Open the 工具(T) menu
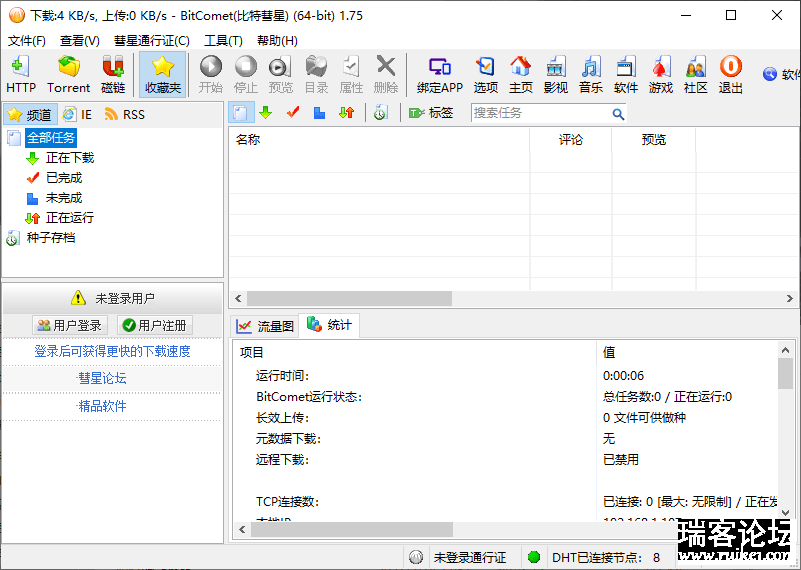 coord(223,40)
